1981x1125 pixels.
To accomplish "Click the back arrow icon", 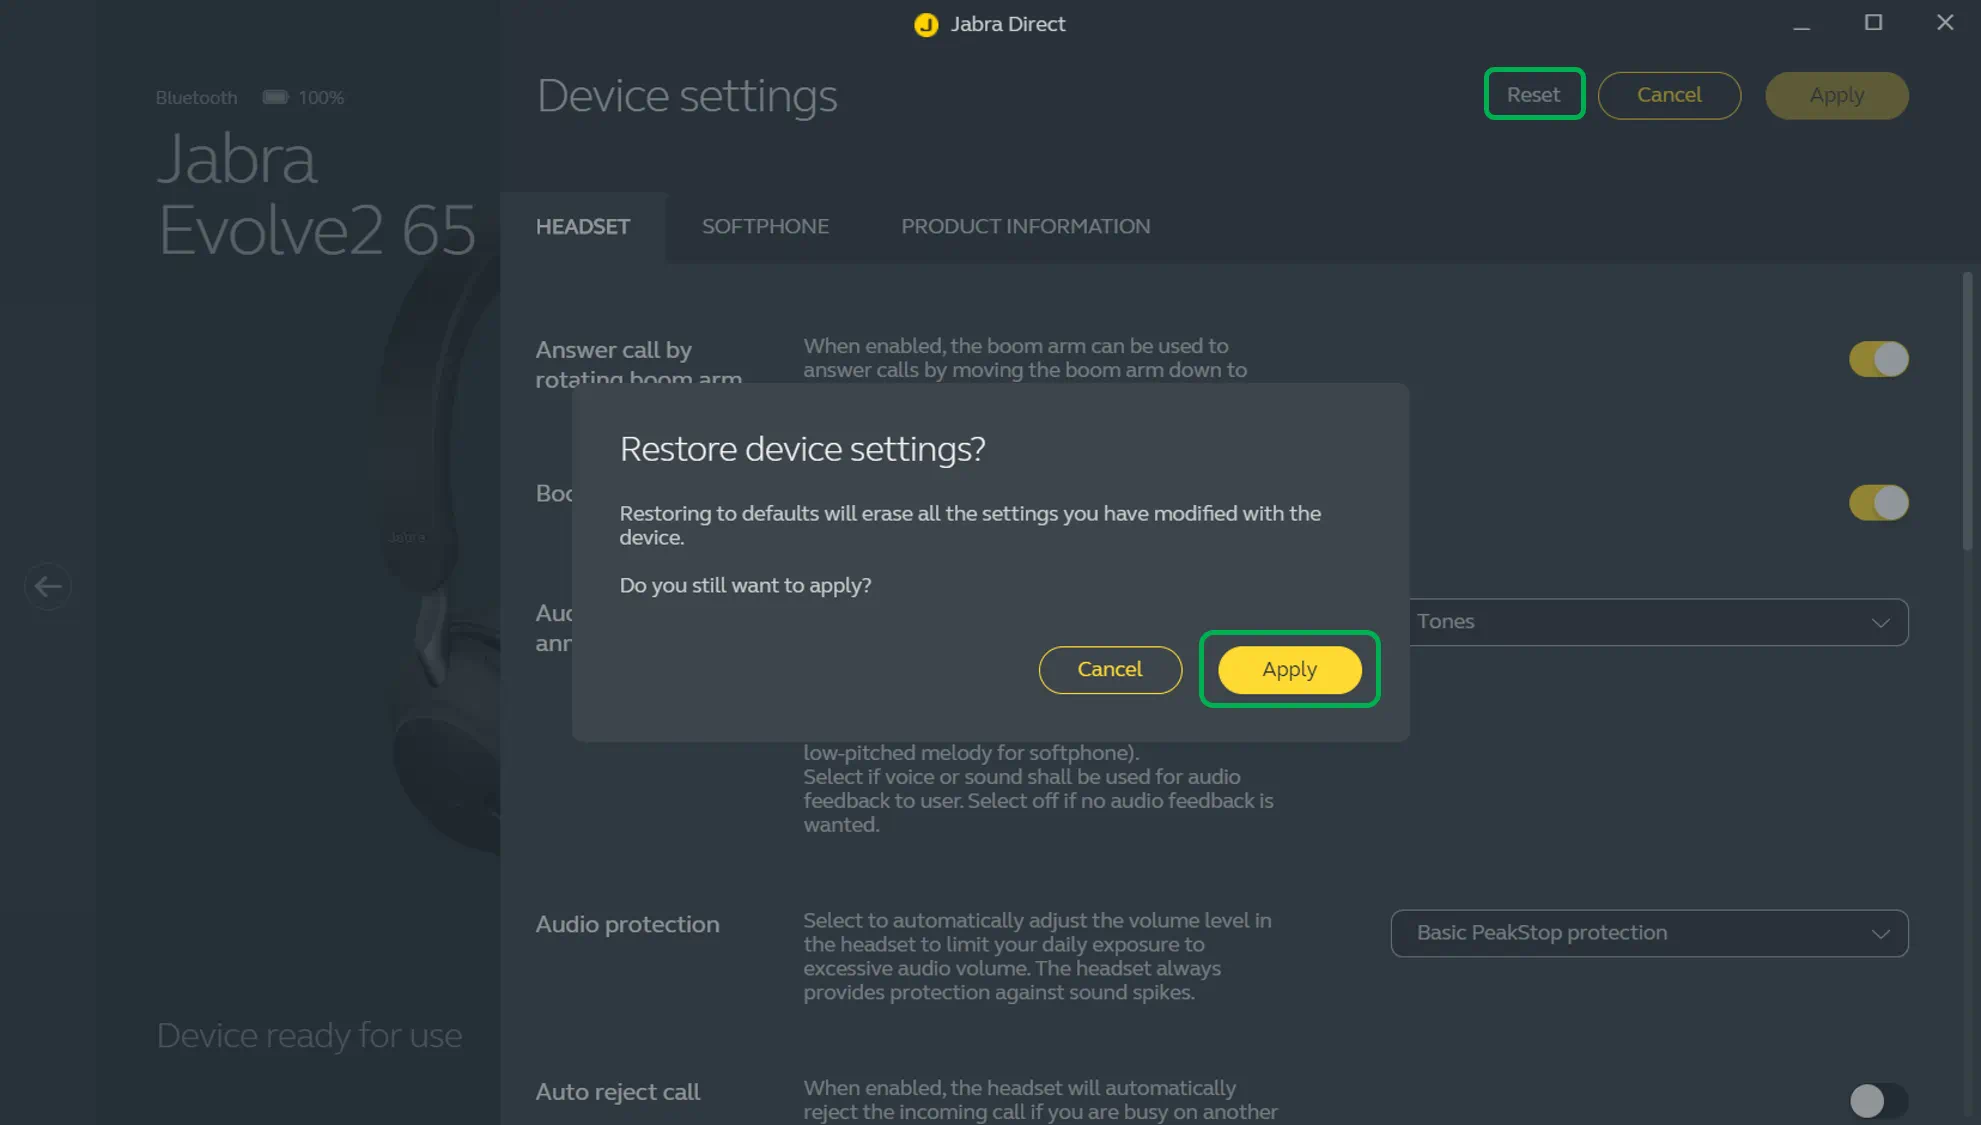I will 48,587.
